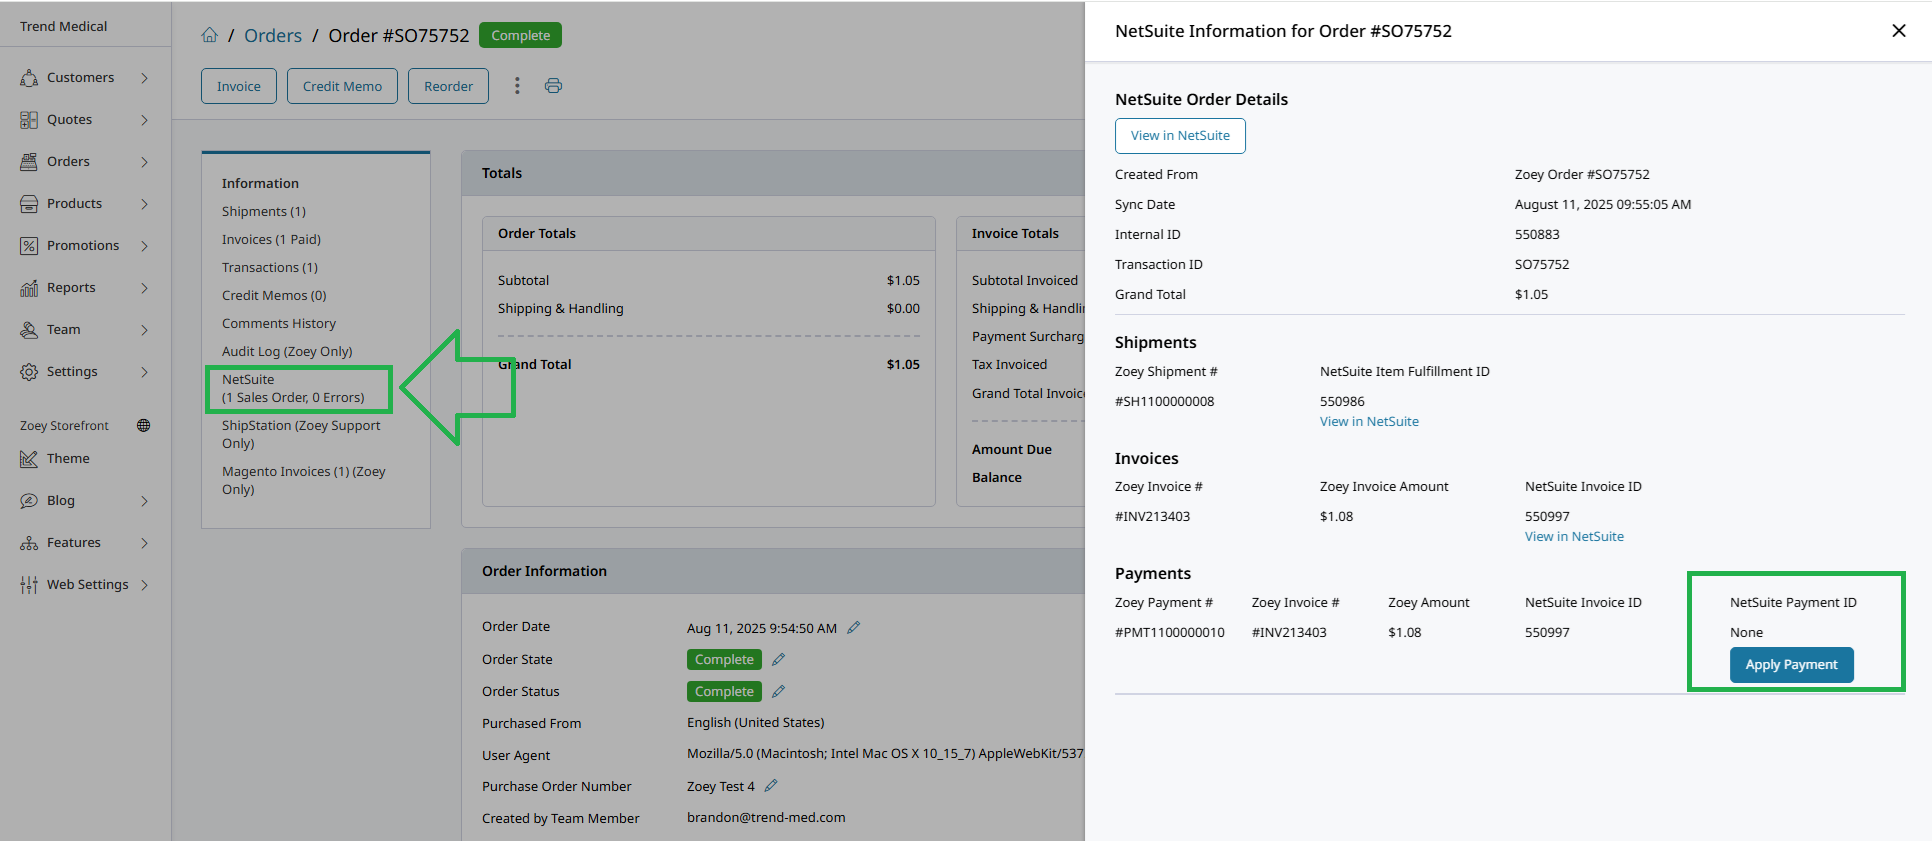
Task: Click the Invoice button
Action: point(239,86)
